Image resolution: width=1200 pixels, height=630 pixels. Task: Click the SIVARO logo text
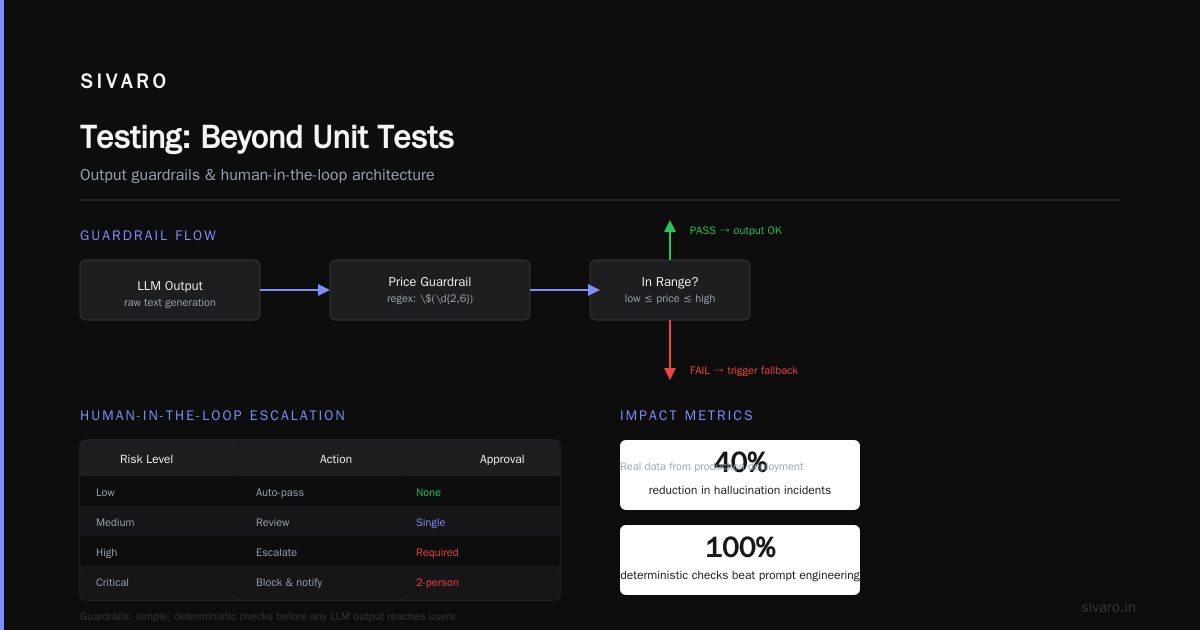click(x=124, y=82)
